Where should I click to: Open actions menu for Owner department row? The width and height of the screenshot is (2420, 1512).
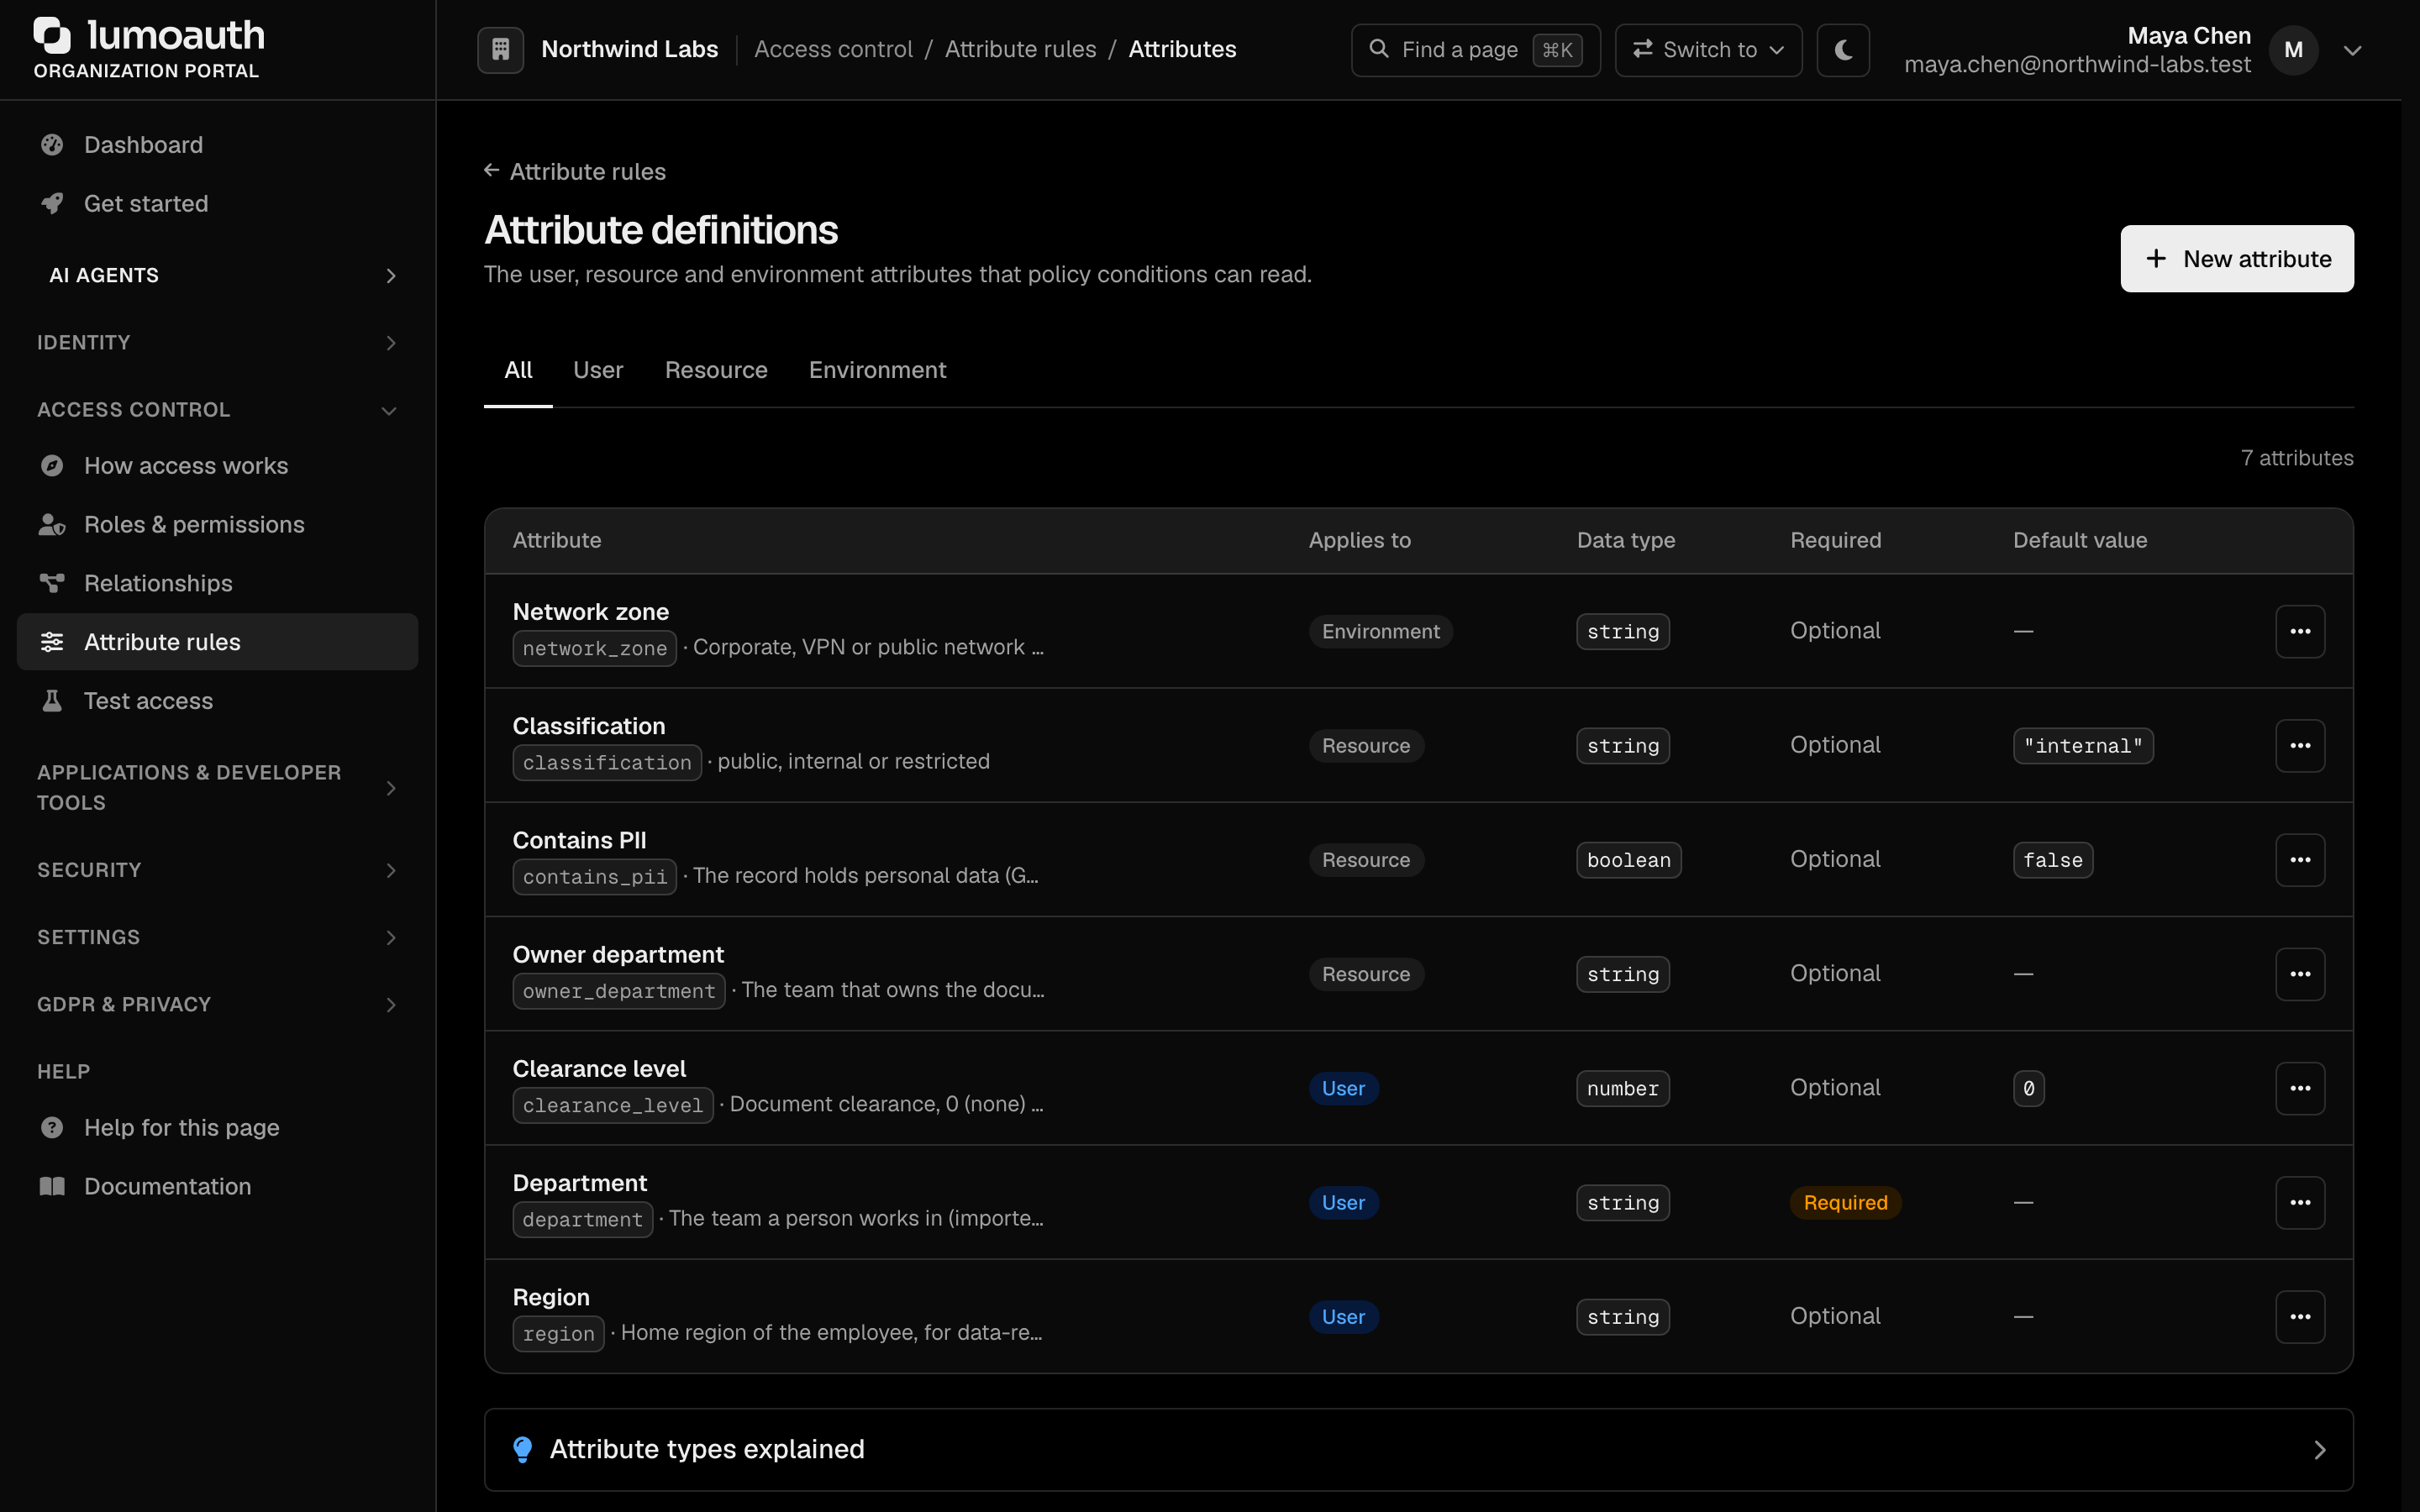[x=2300, y=974]
